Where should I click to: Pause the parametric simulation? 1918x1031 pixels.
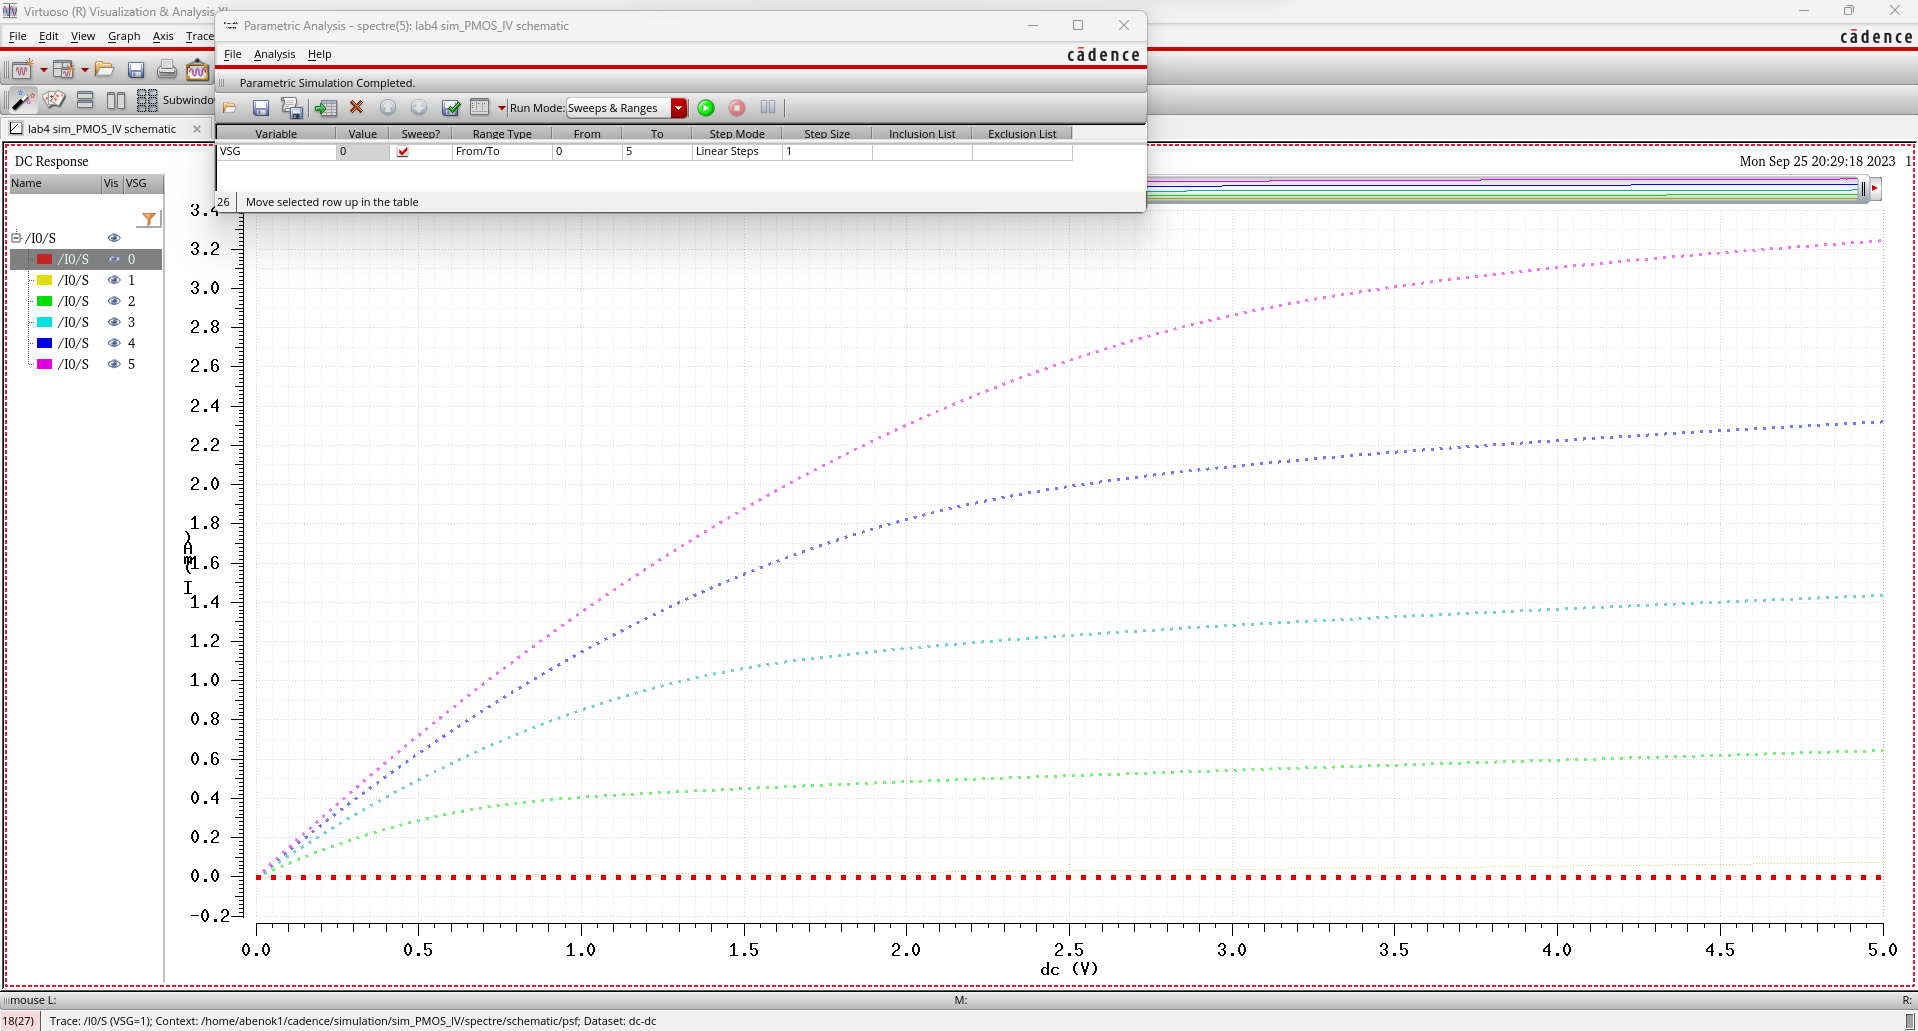tap(768, 107)
